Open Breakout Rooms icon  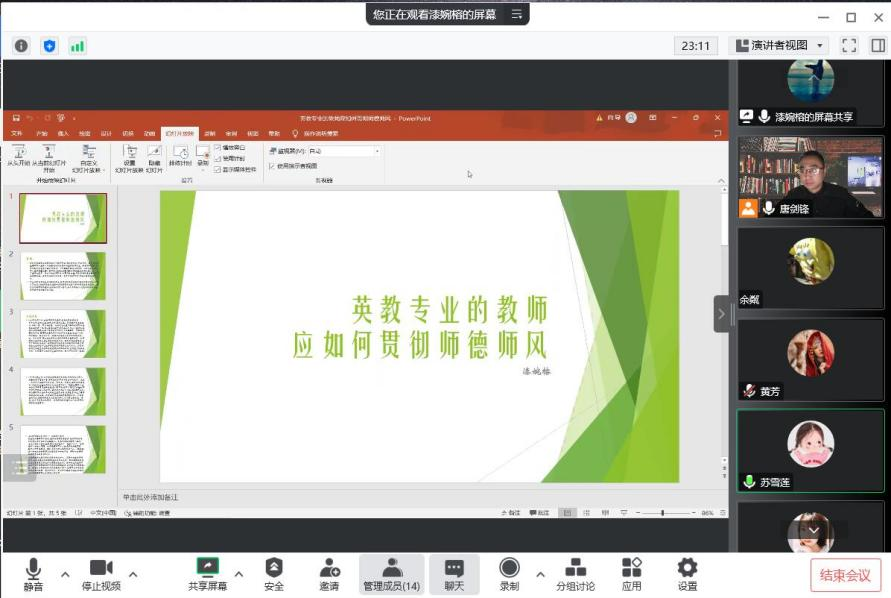click(x=575, y=568)
